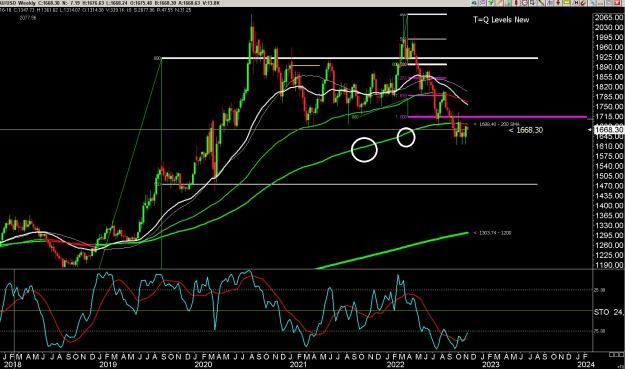
Task: Click the 1400.00 price axis label
Action: click(609, 206)
